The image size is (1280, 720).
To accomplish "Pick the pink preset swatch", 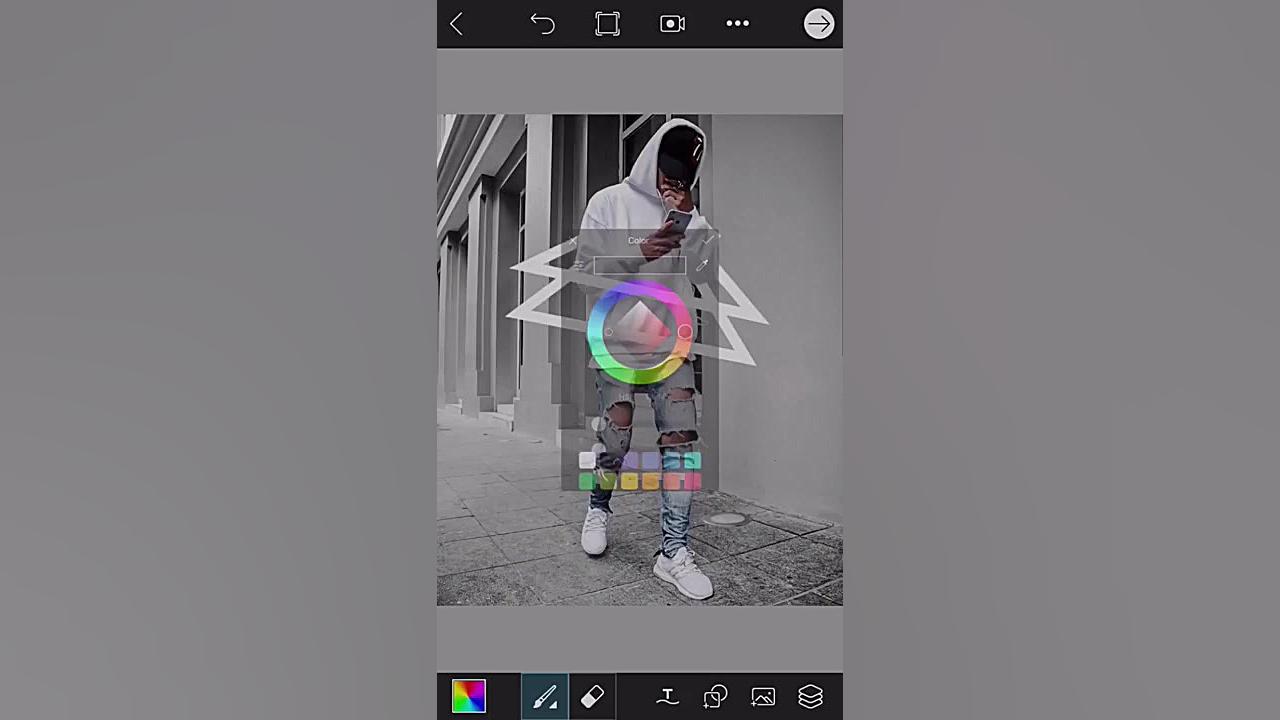I will coord(692,482).
